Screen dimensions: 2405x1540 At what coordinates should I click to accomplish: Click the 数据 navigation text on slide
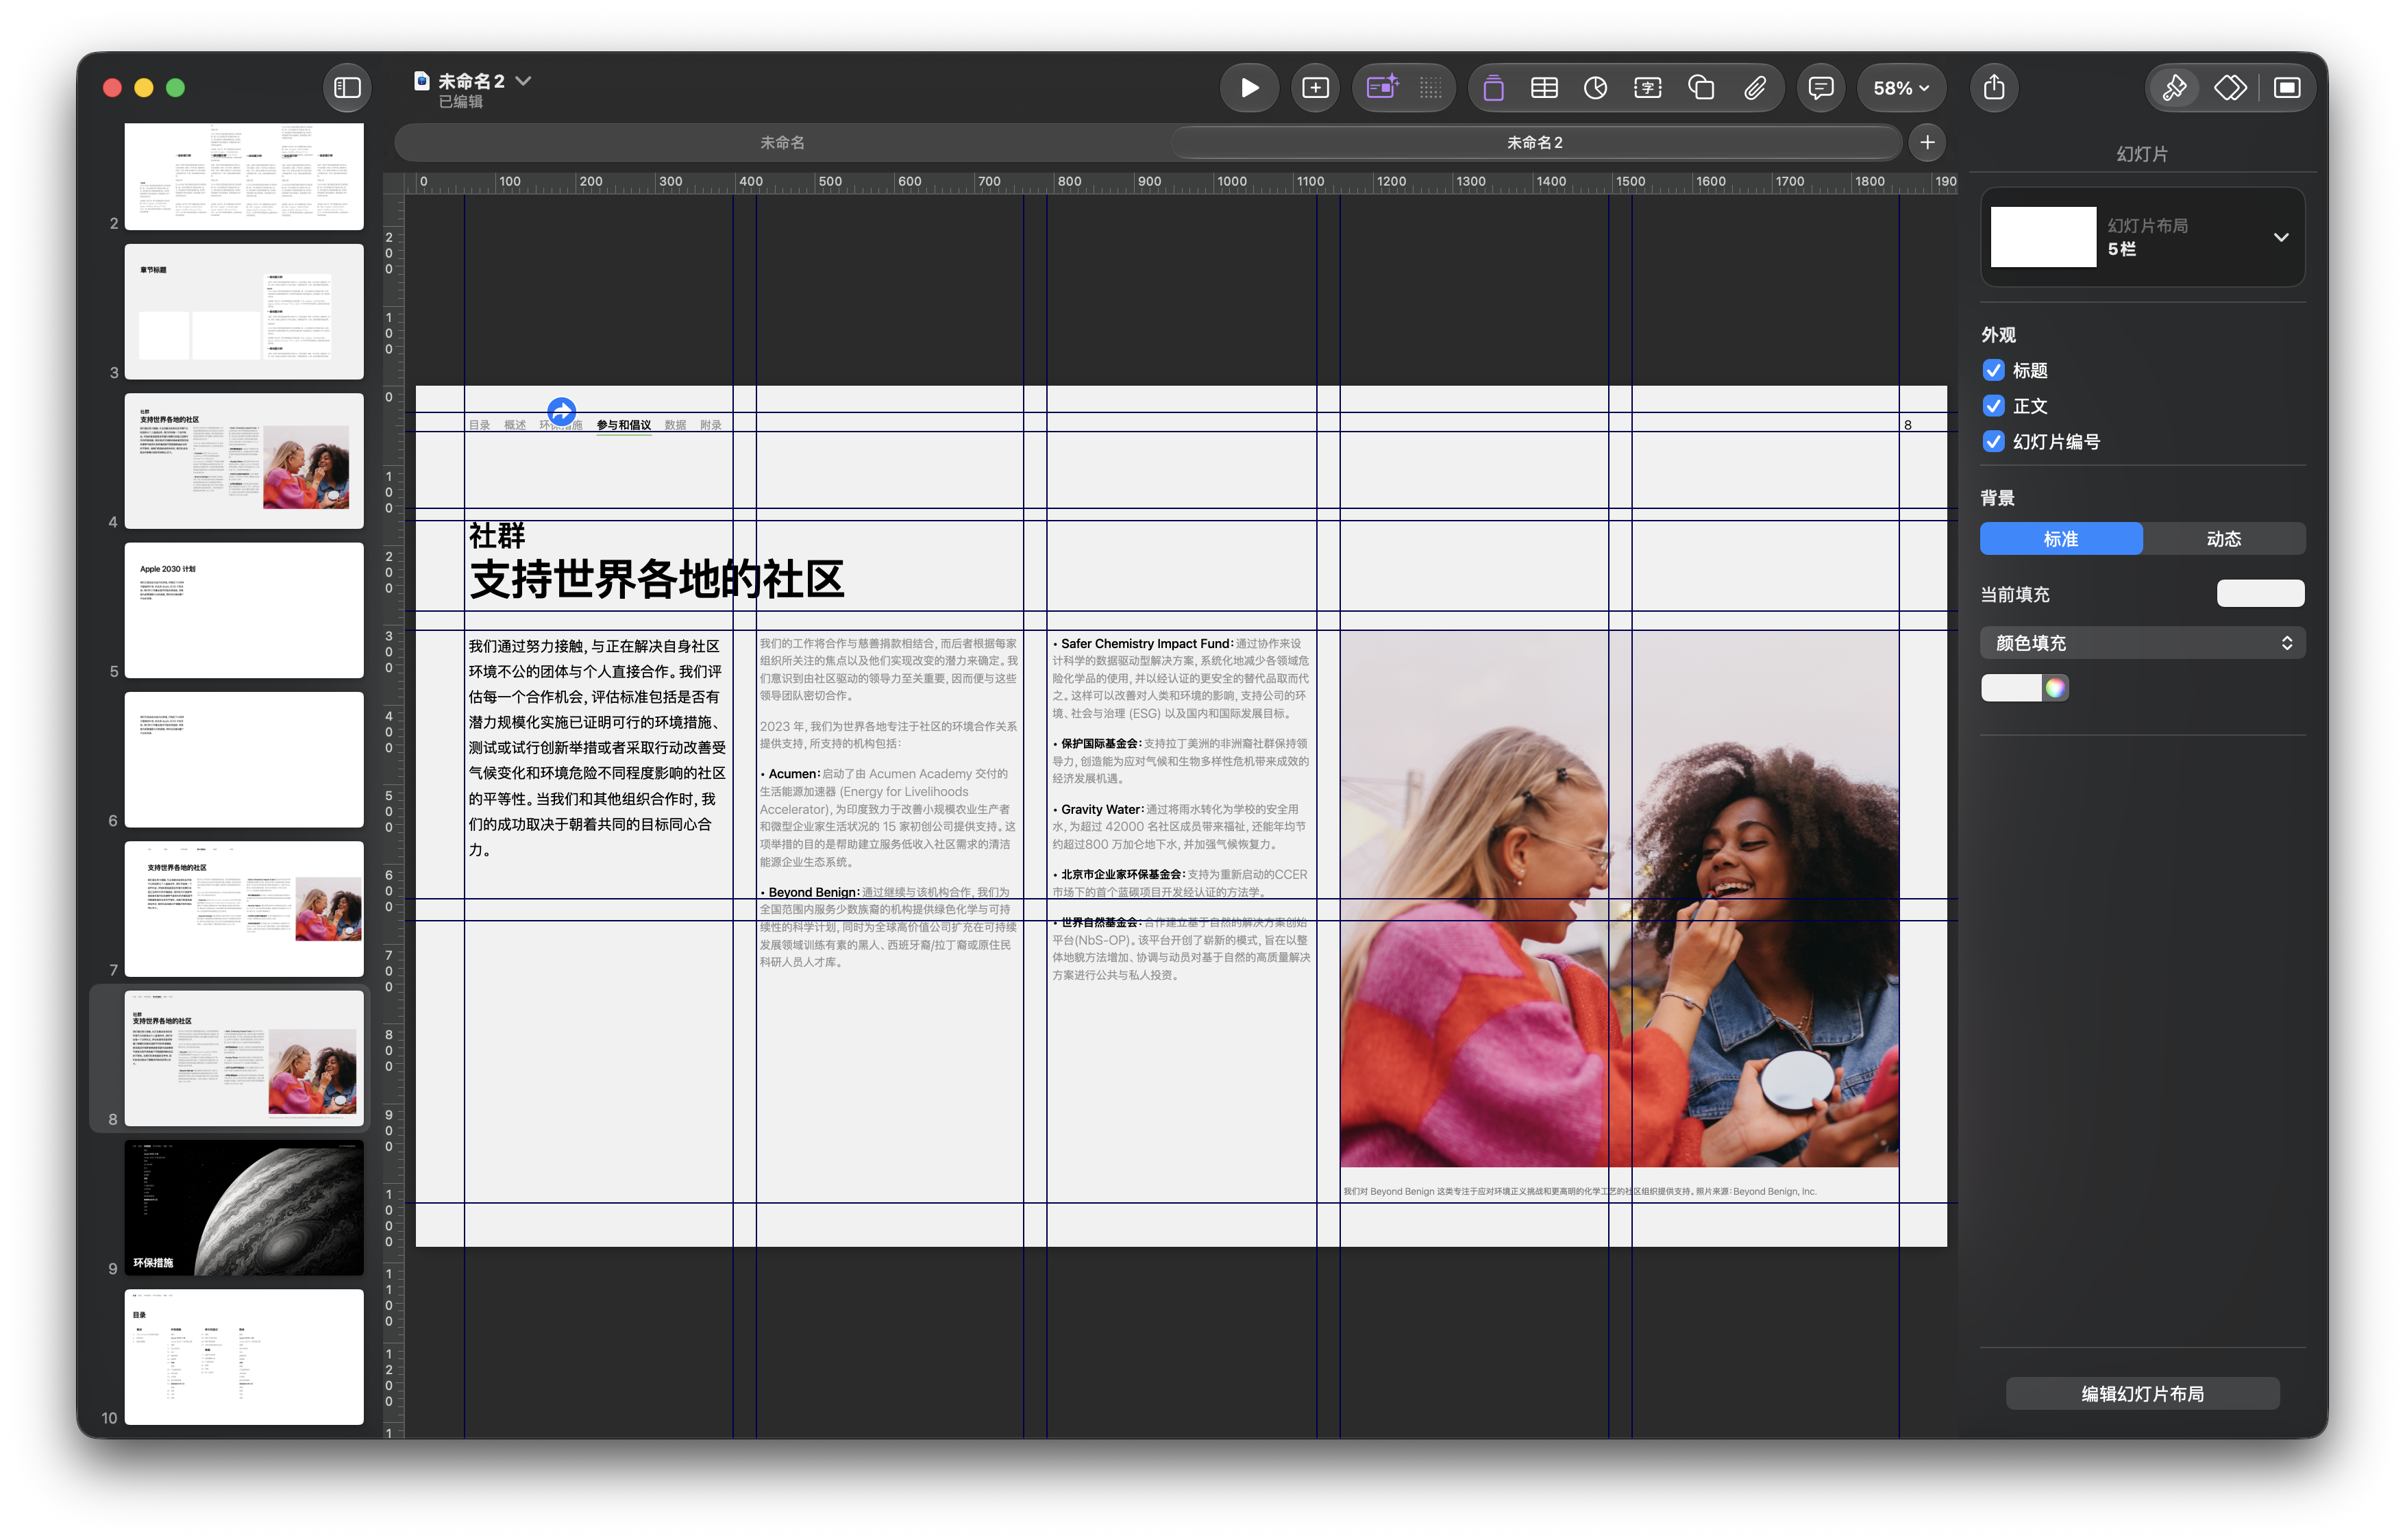coord(675,426)
